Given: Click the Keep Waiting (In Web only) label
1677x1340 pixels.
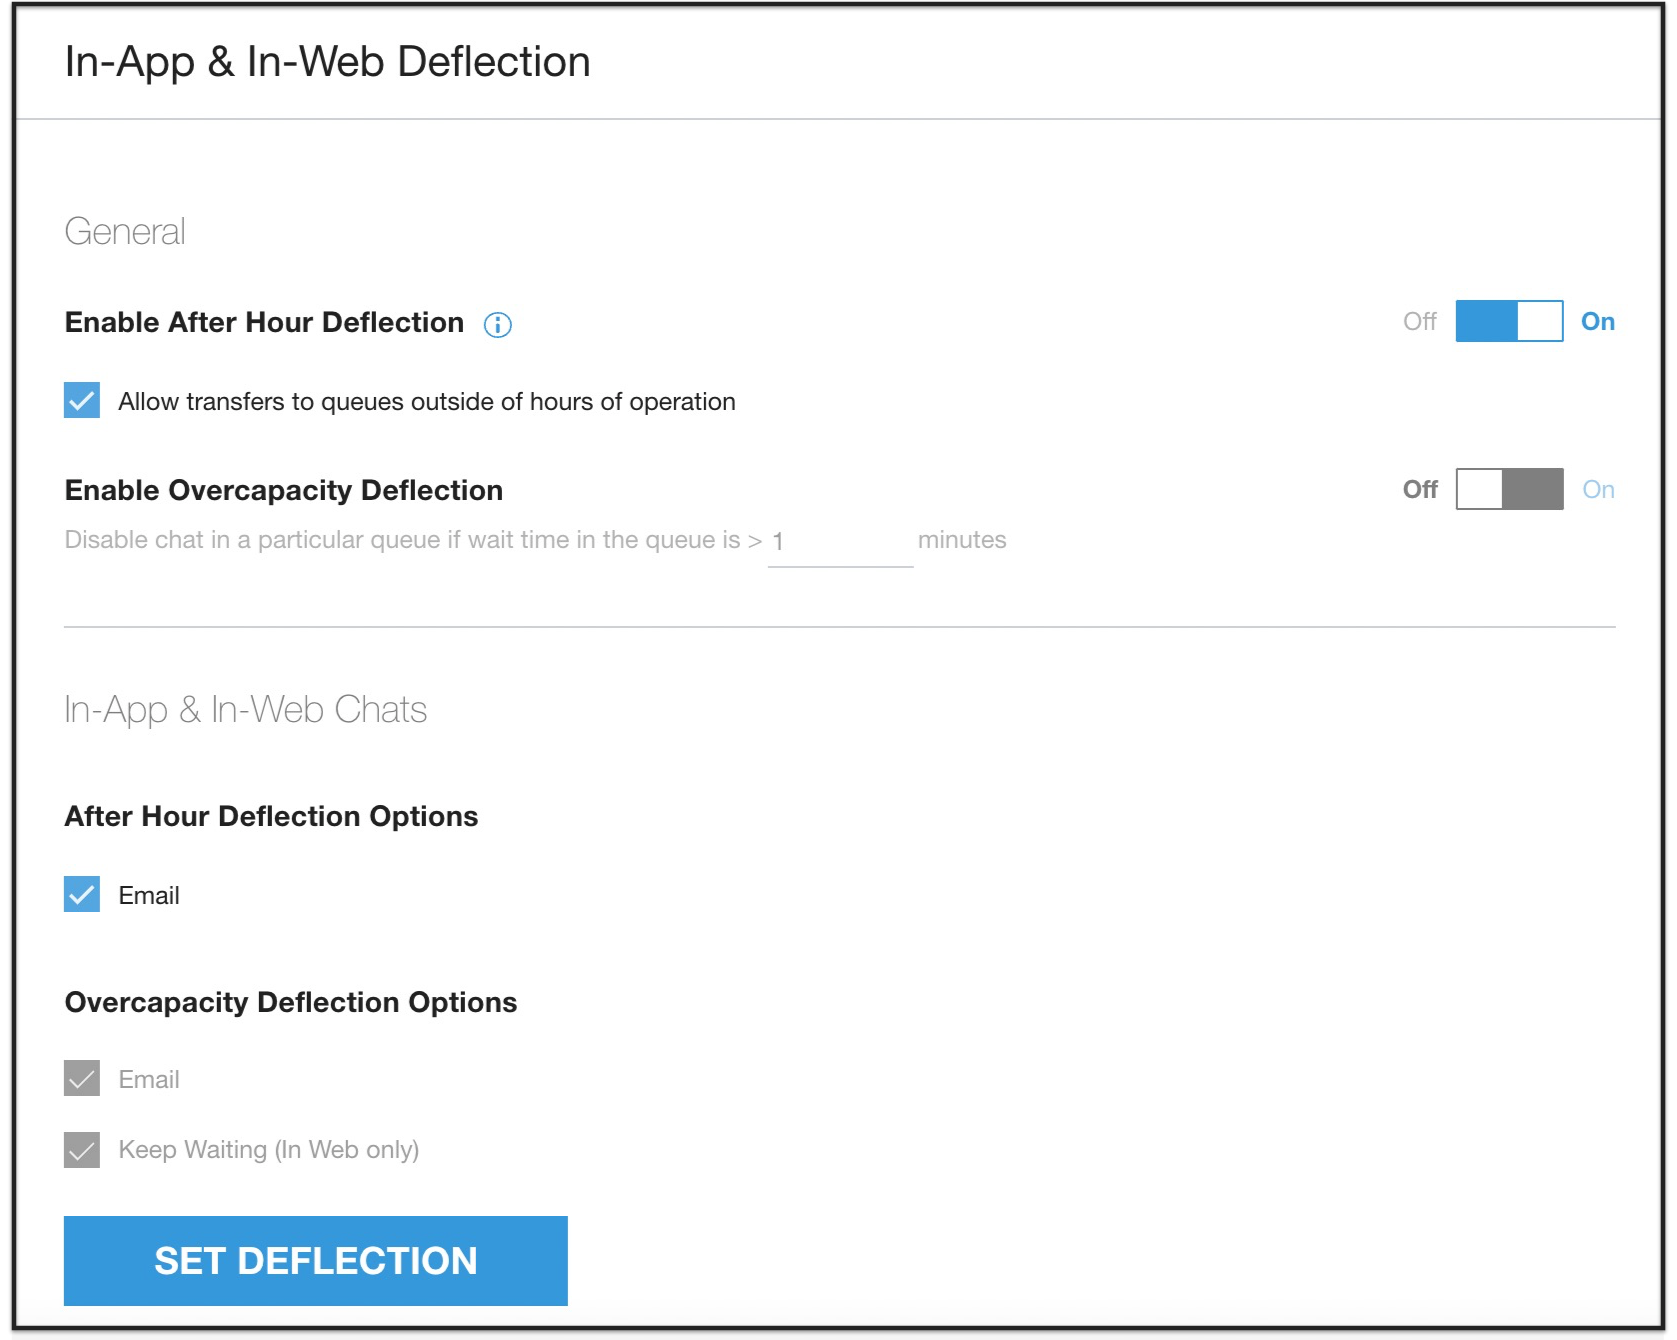Looking at the screenshot, I should click(268, 1150).
